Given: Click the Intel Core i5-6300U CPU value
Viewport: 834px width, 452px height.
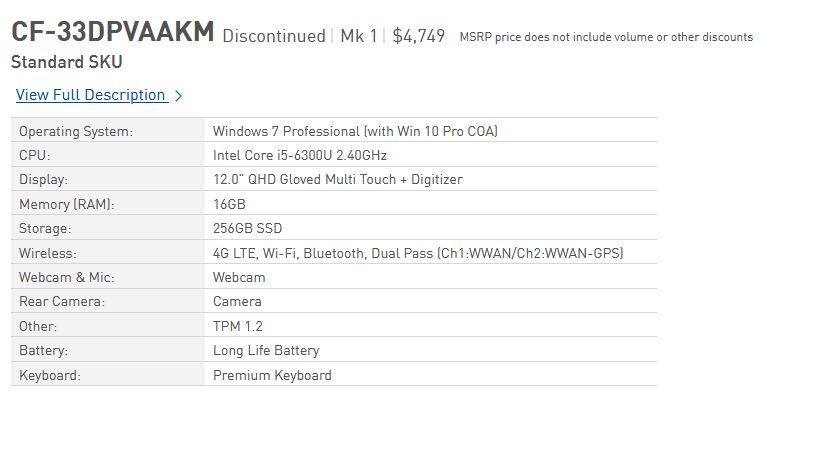Looking at the screenshot, I should tap(299, 156).
